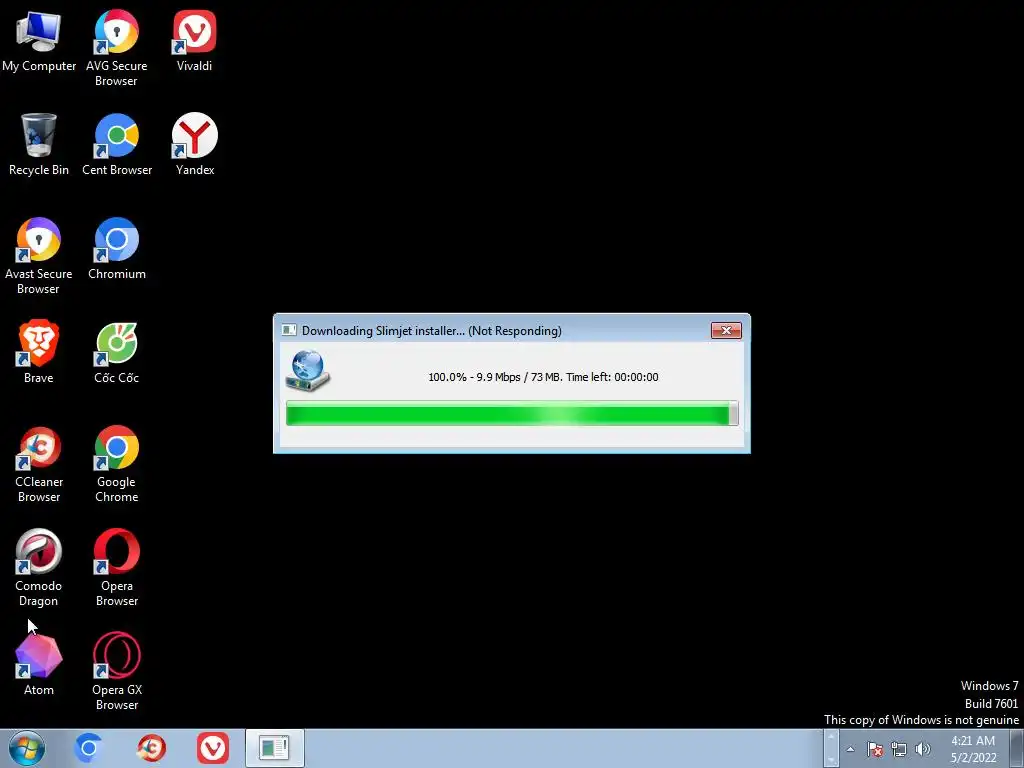Image resolution: width=1024 pixels, height=768 pixels.
Task: Open the Action Center flag icon
Action: (x=875, y=749)
